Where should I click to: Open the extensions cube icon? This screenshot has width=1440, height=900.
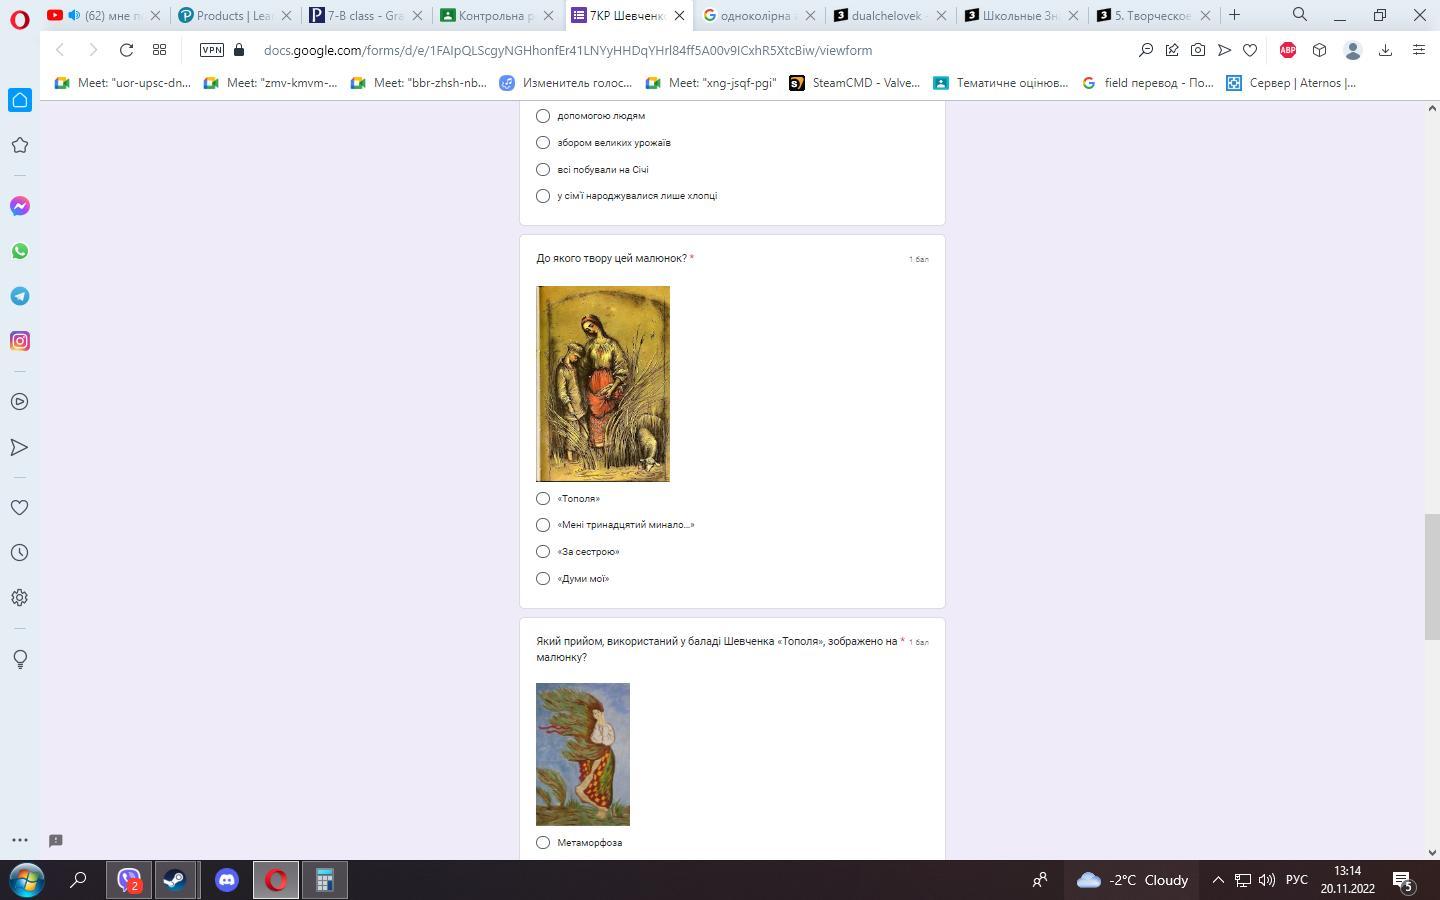click(1319, 50)
